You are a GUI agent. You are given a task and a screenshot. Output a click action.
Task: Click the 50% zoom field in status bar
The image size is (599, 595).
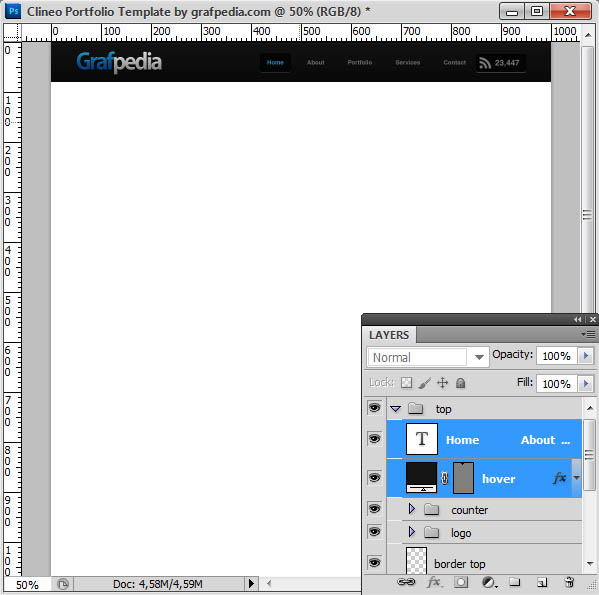(27, 585)
